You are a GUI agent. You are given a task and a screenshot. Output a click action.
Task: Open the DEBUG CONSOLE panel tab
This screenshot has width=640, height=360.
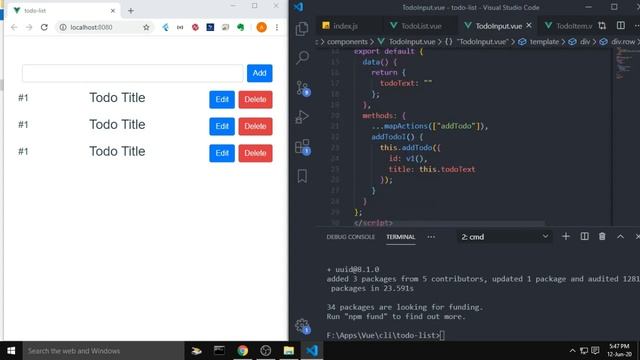coord(350,237)
